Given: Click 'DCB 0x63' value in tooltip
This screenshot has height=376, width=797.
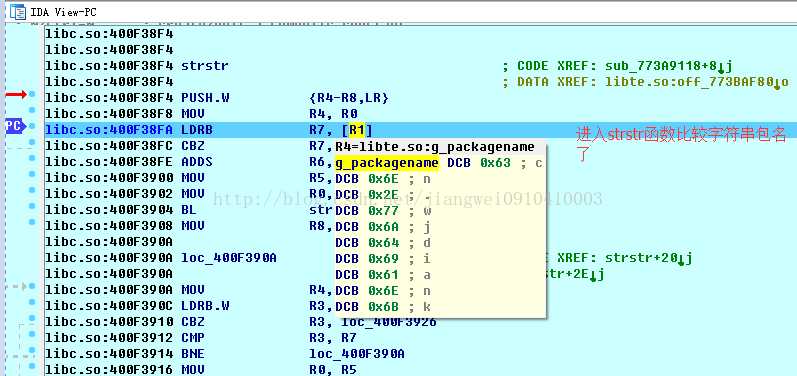Looking at the screenshot, I should (479, 163).
